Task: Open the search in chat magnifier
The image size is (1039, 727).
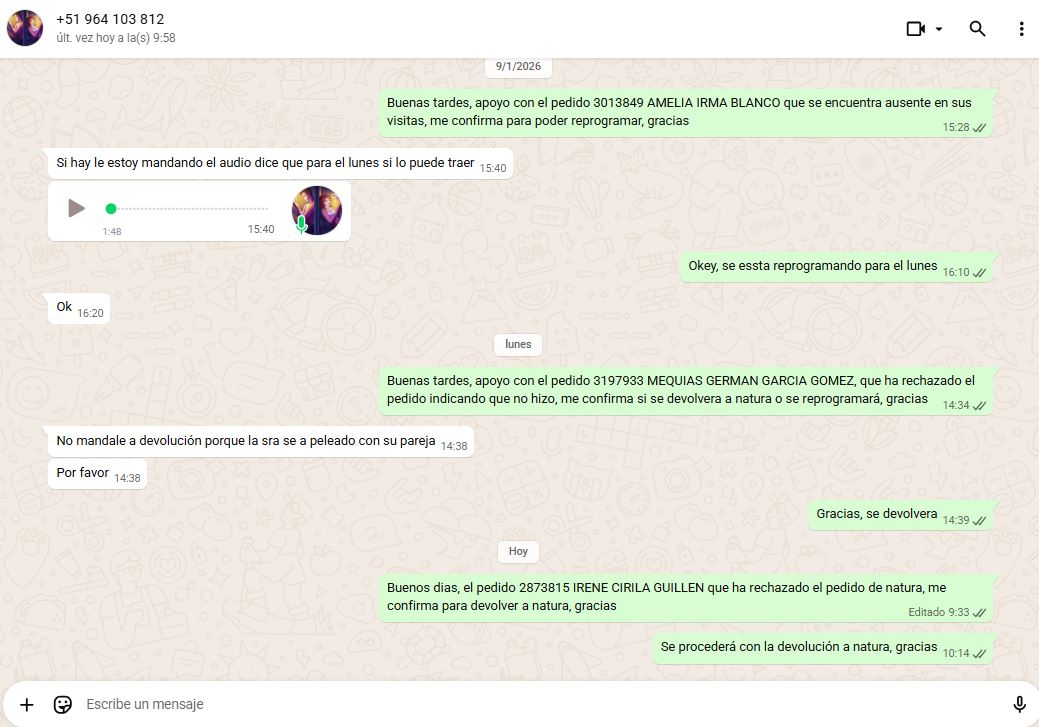Action: click(977, 29)
